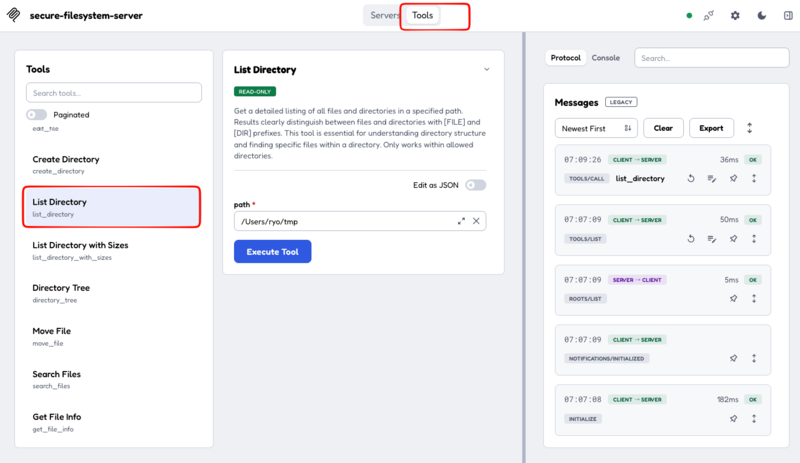Click the Search tools input field
The image size is (800, 463).
(x=114, y=93)
